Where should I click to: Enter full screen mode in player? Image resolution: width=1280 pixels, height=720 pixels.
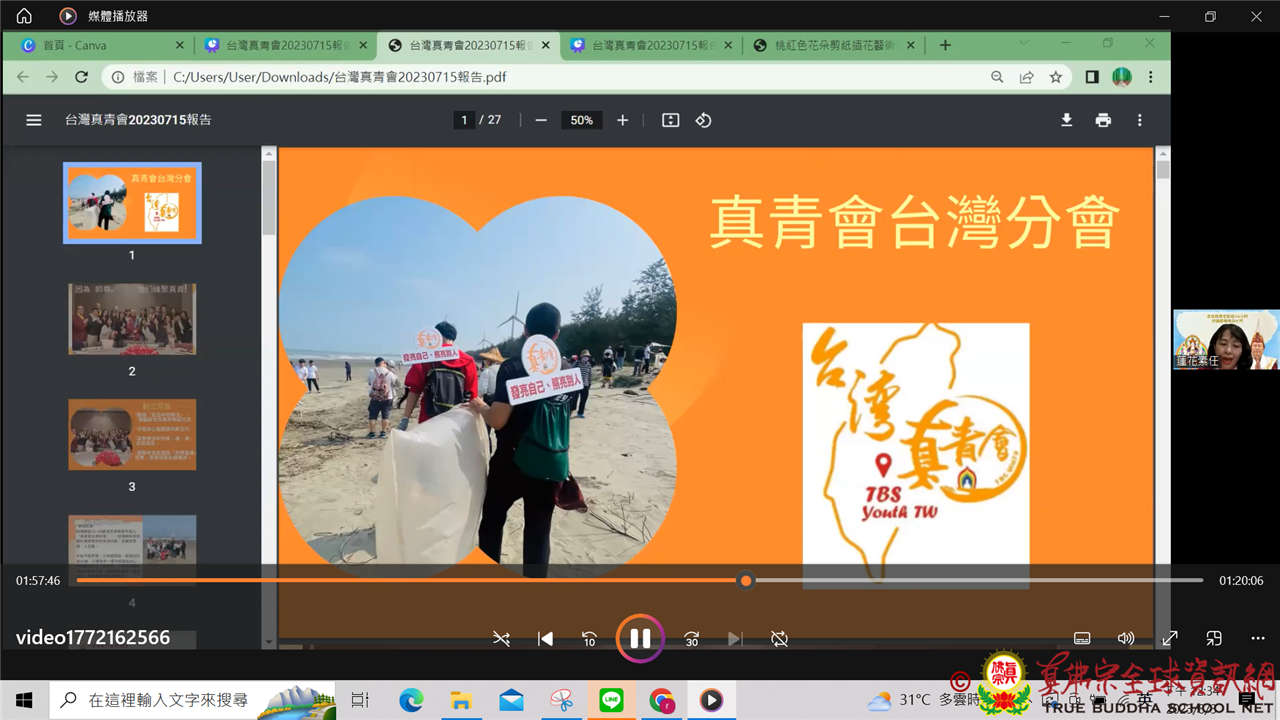(x=1169, y=638)
